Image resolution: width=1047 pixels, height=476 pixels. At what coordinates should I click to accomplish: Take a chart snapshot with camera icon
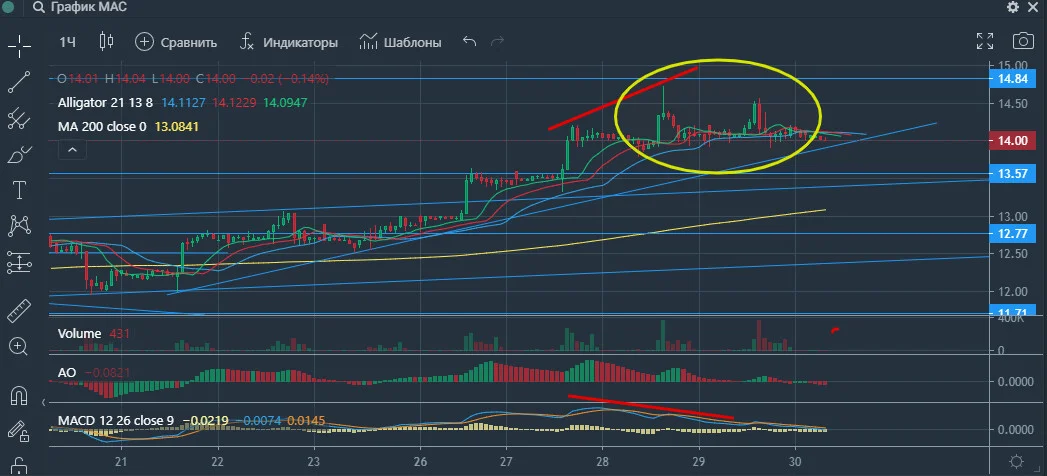1023,41
